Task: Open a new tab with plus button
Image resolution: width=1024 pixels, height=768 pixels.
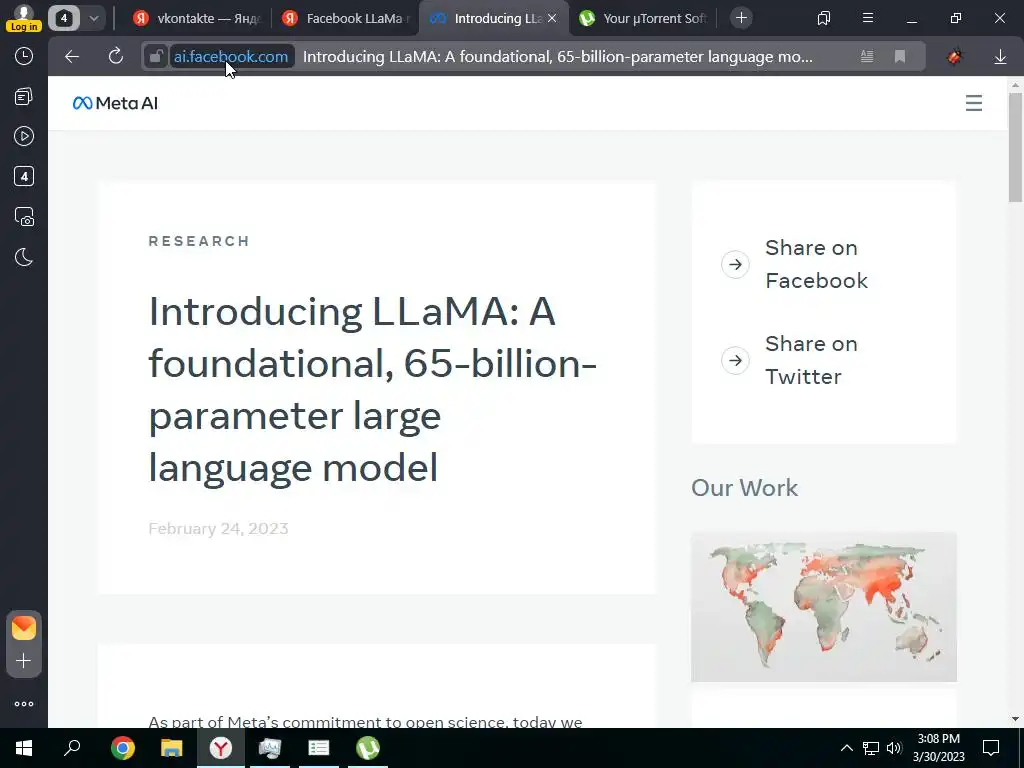Action: pyautogui.click(x=741, y=18)
